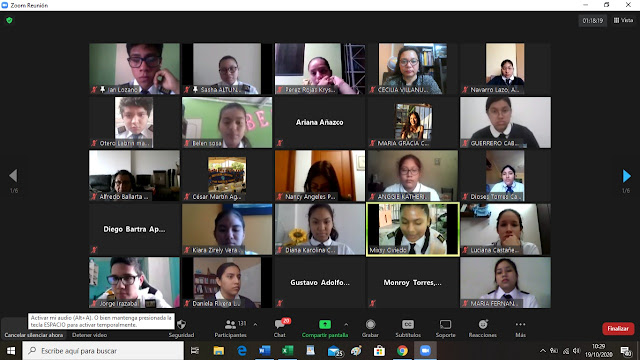Expand arrow beside Participantes
This screenshot has height=360, width=640.
[x=256, y=324]
